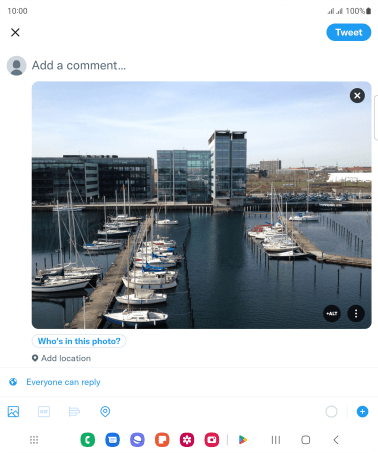378x453 pixels.
Task: Open the attached marina photo preview
Action: (201, 205)
